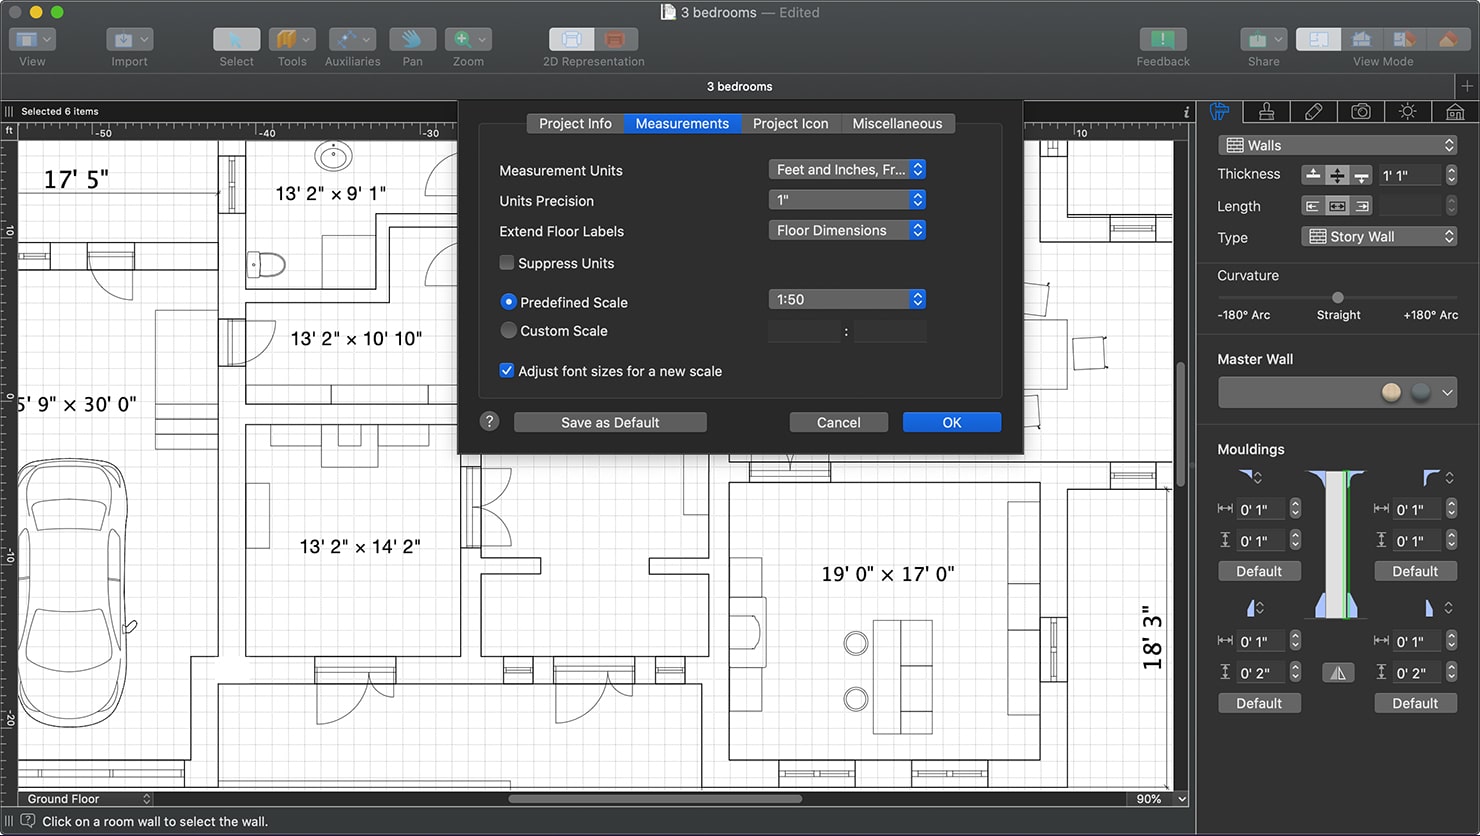Viewport: 1480px width, 836px height.
Task: Activate the Select arrow tool
Action: point(236,40)
